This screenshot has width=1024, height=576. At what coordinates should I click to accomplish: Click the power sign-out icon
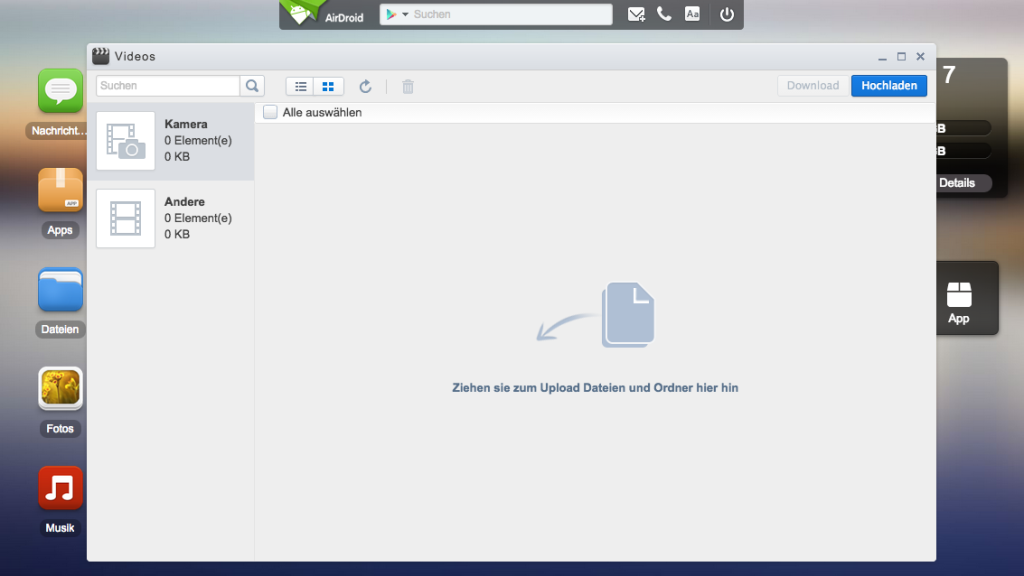(727, 14)
